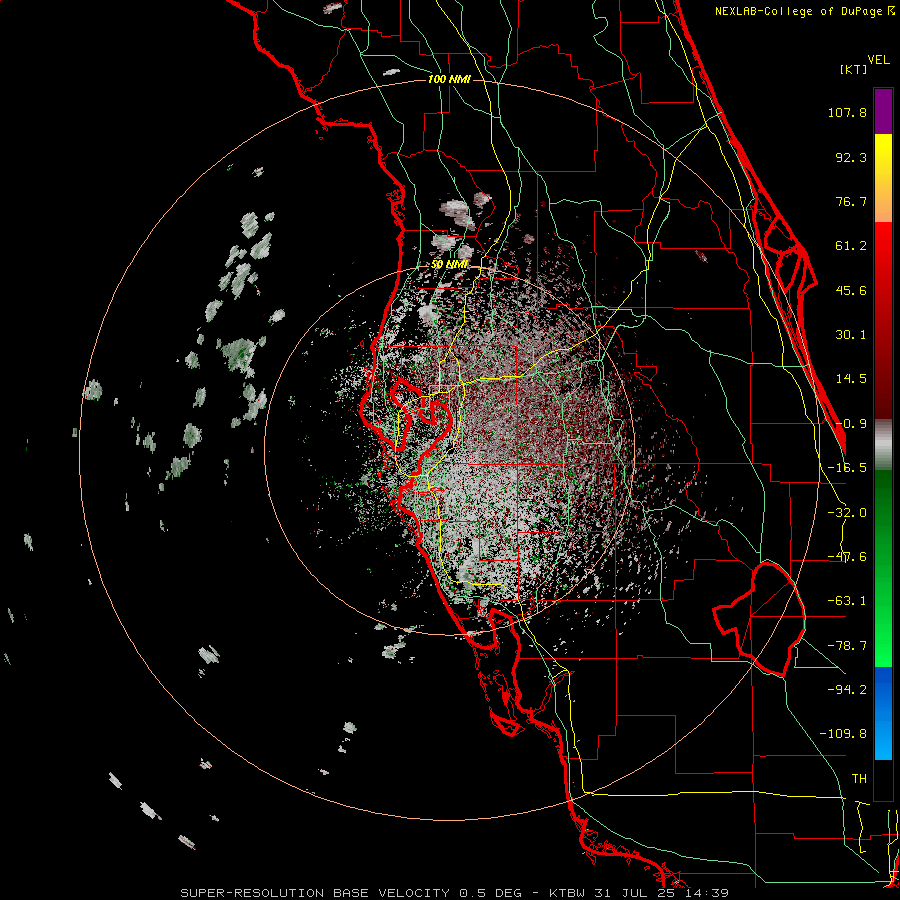
Task: Click the 45.6 velocity scale value
Action: [851, 290]
